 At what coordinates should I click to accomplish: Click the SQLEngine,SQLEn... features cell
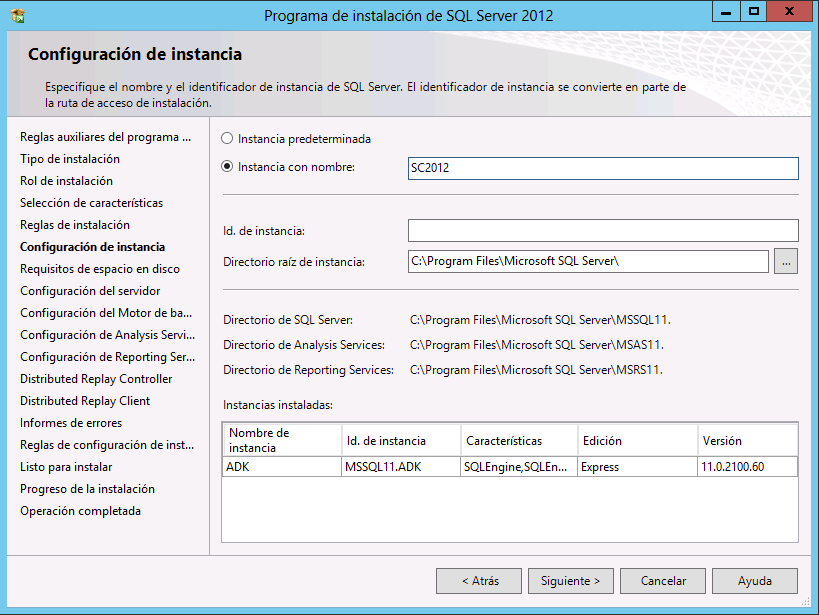click(x=519, y=467)
